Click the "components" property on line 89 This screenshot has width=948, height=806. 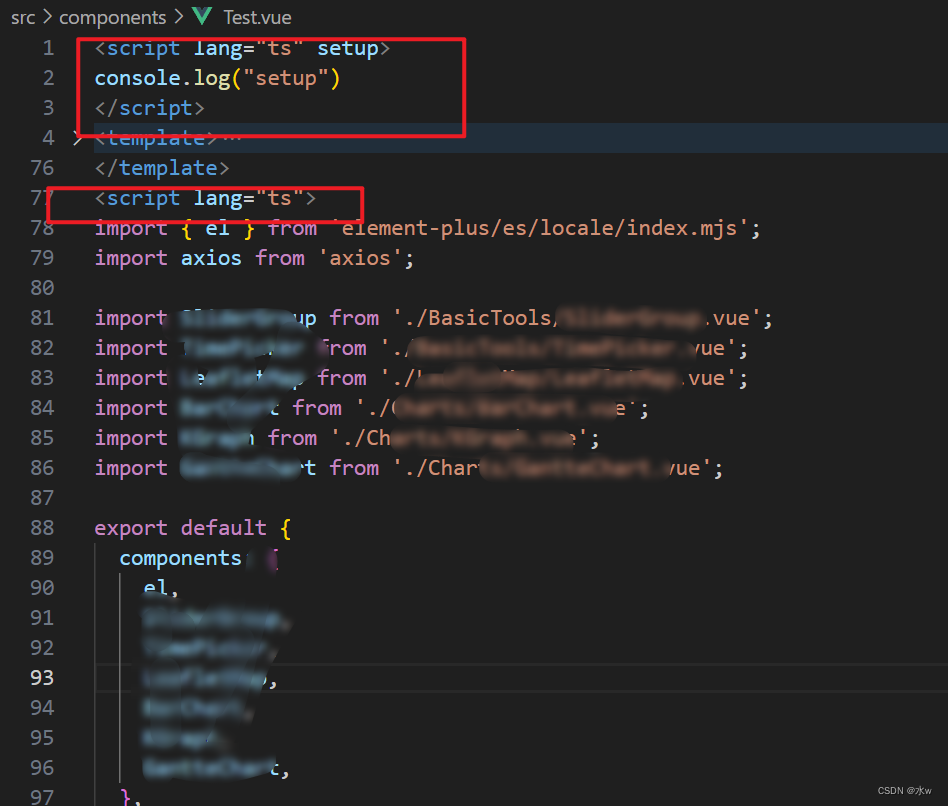180,558
